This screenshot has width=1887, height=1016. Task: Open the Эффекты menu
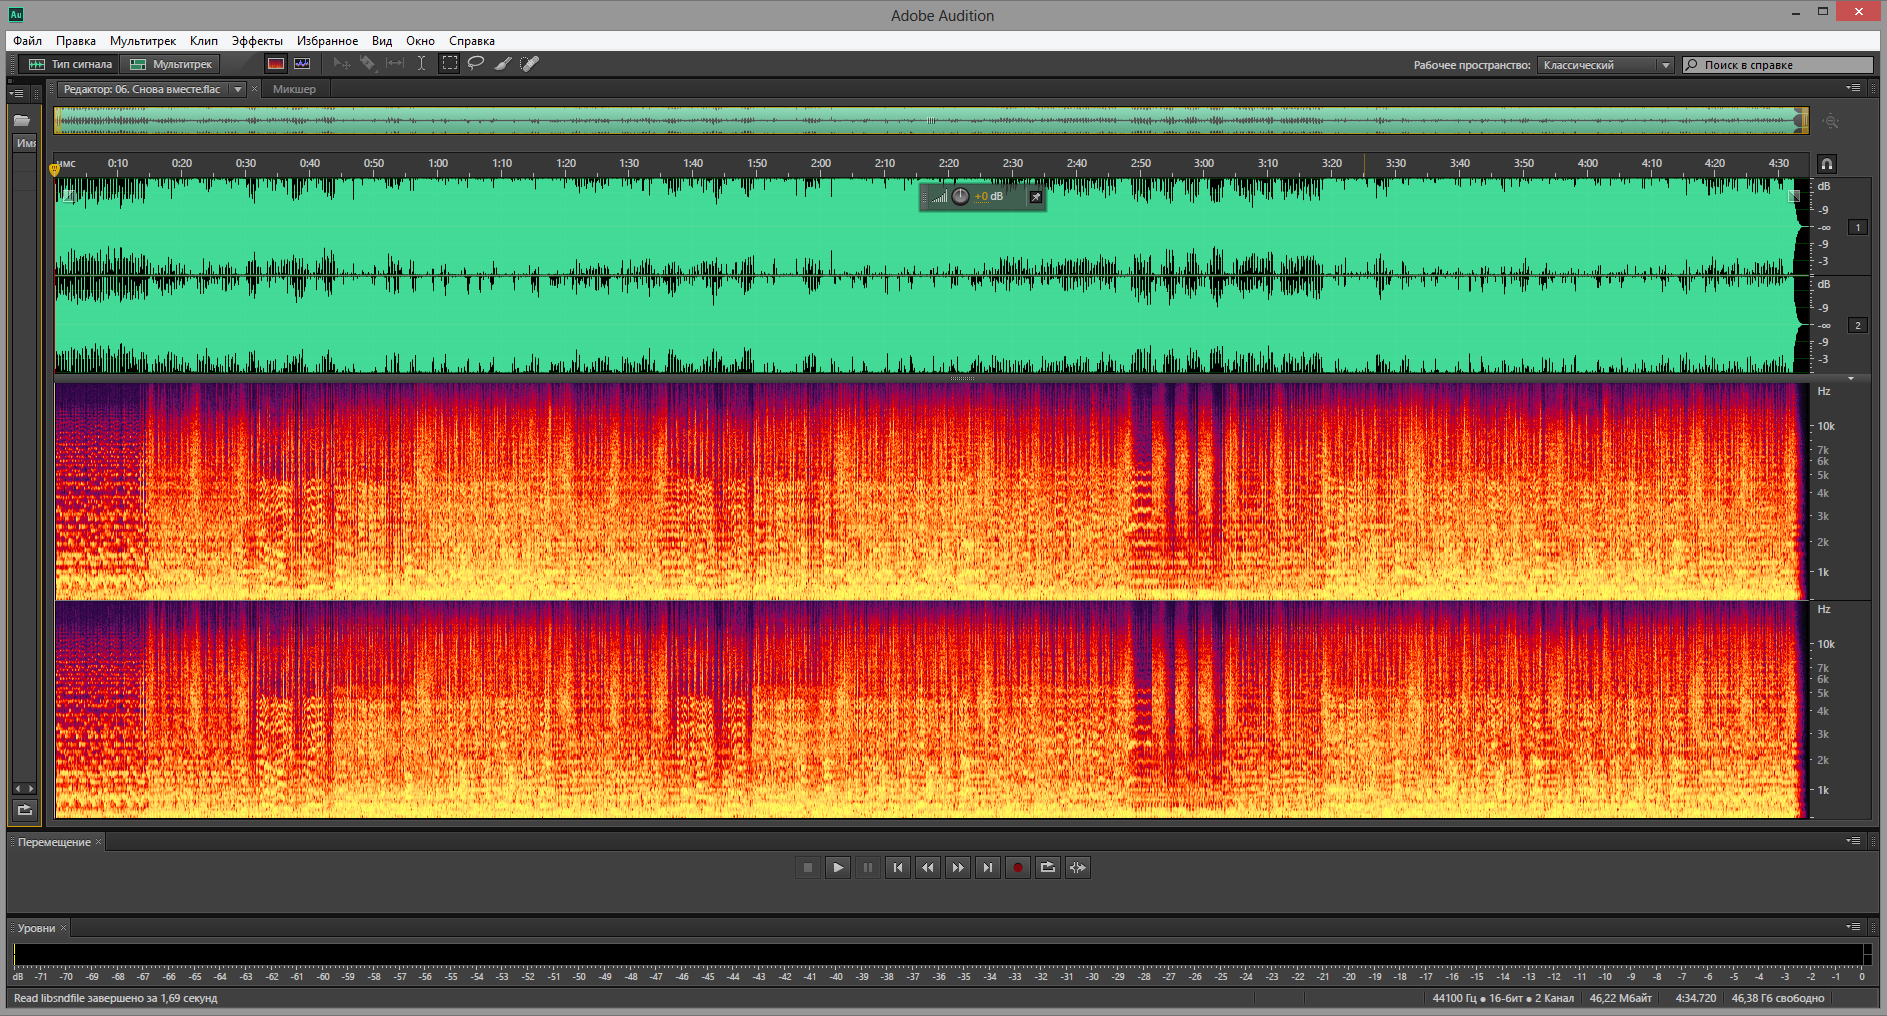[x=257, y=41]
